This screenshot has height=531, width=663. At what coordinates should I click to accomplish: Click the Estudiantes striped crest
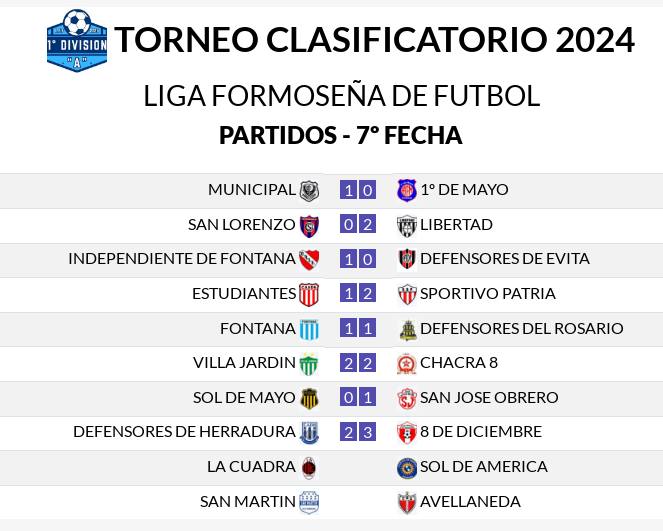pos(309,295)
